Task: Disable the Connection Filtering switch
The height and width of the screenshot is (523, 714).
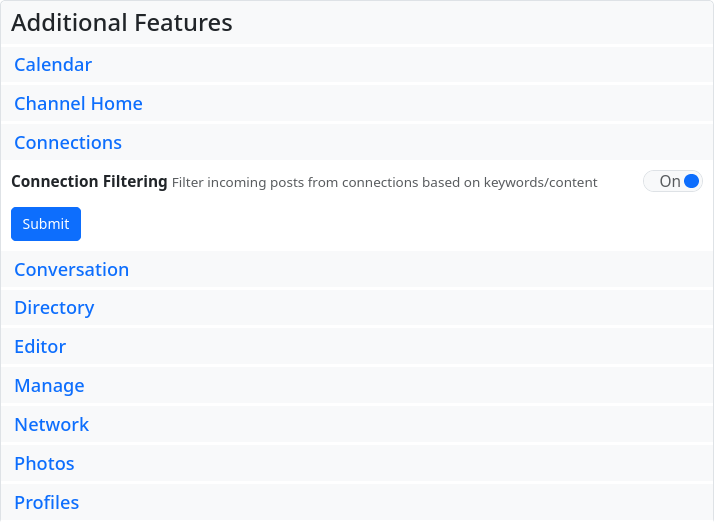Action: (673, 181)
